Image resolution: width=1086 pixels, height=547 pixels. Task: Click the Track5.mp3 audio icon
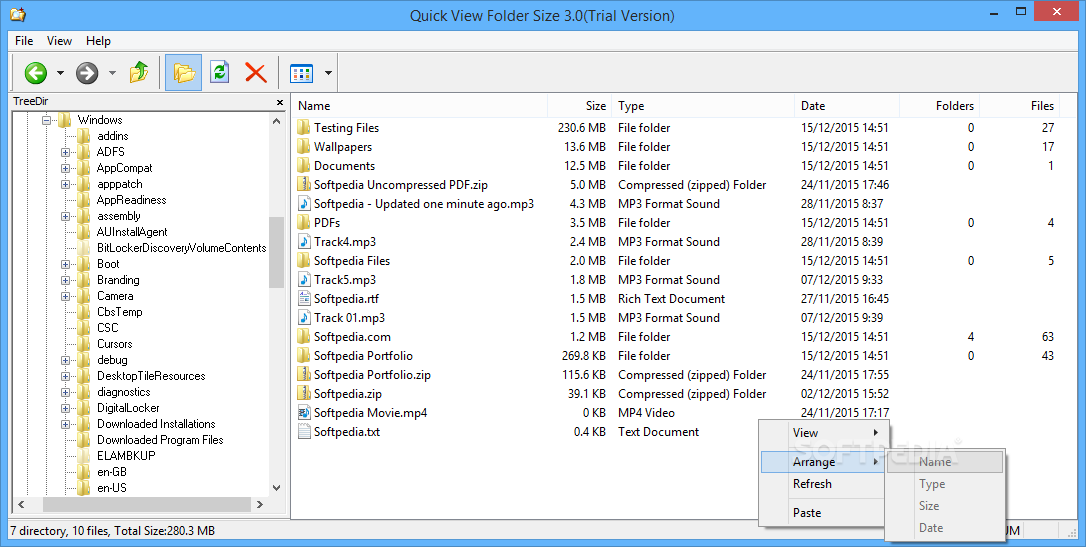click(303, 280)
